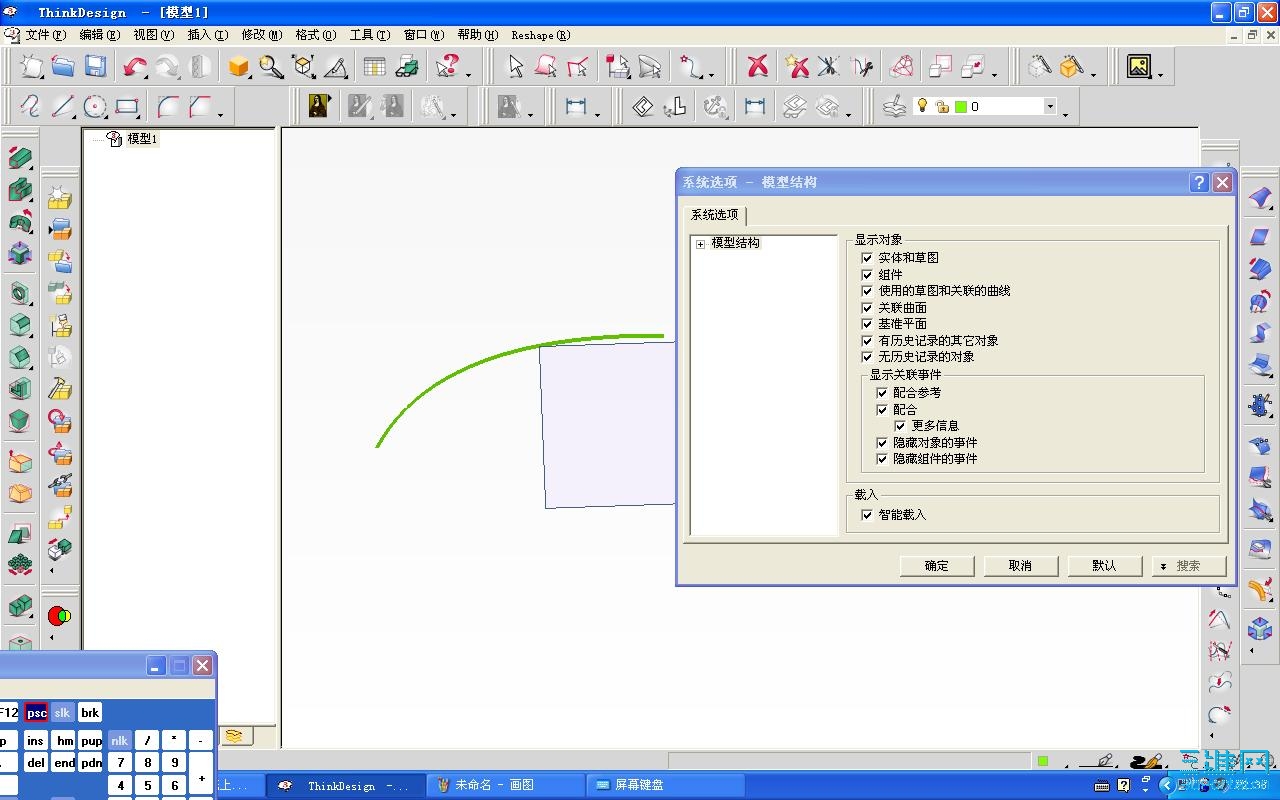The image size is (1280, 800).
Task: Uncheck the 有历史记录的其它对象 checkbox
Action: 867,340
